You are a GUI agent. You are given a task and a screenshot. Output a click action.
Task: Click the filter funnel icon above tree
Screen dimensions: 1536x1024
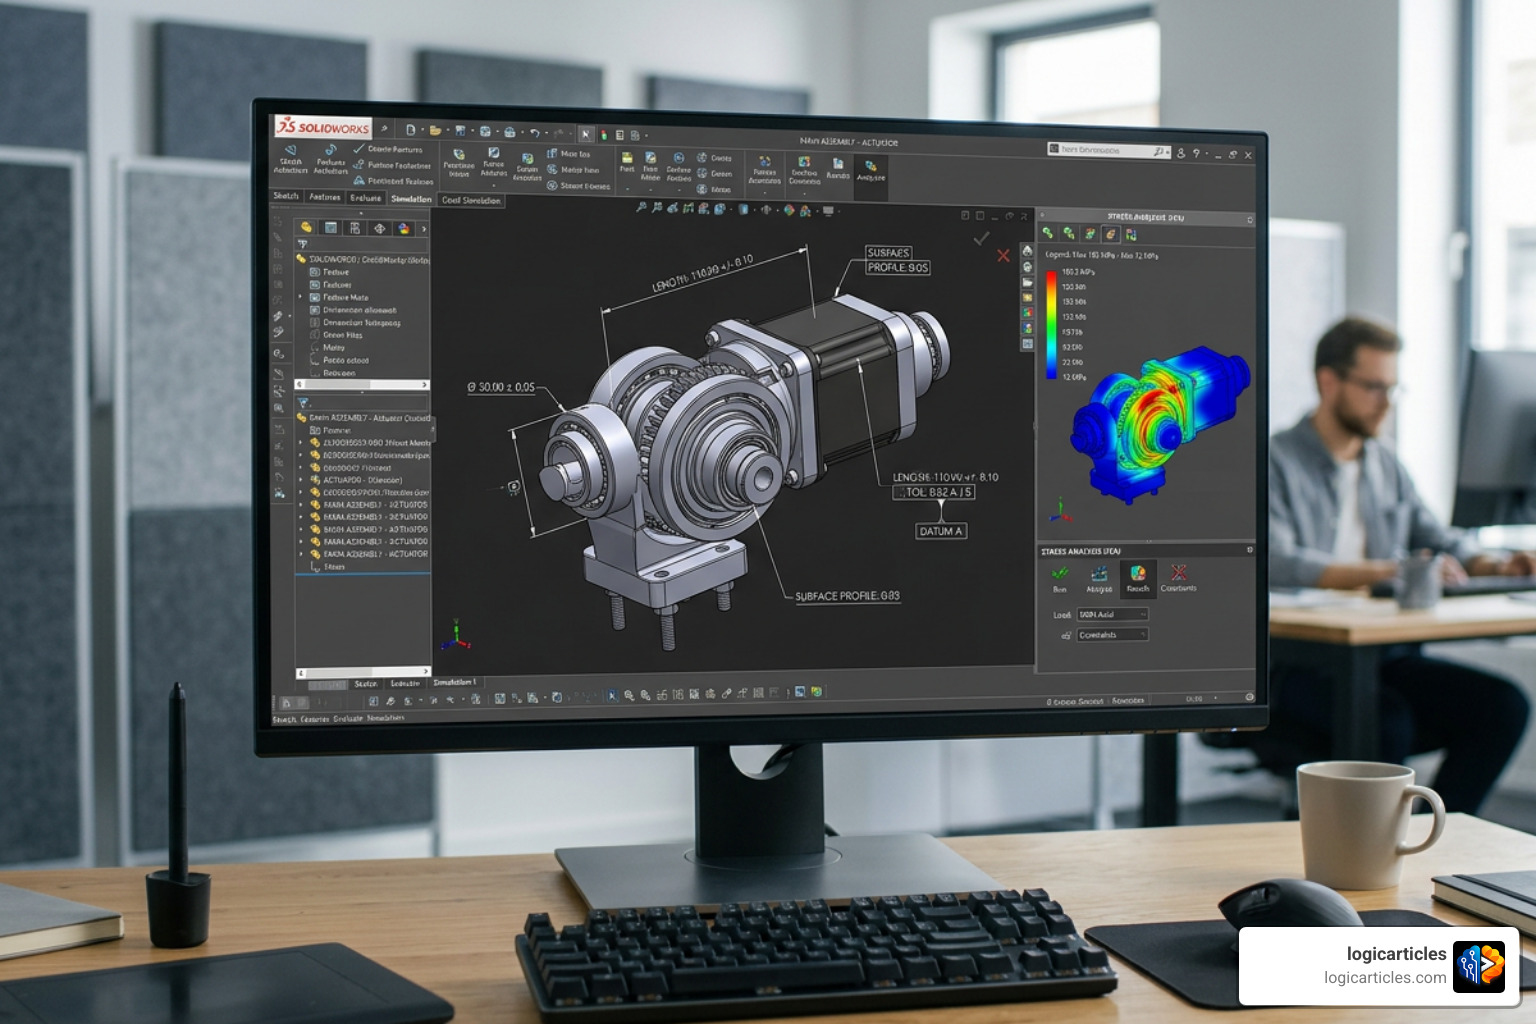click(x=302, y=243)
